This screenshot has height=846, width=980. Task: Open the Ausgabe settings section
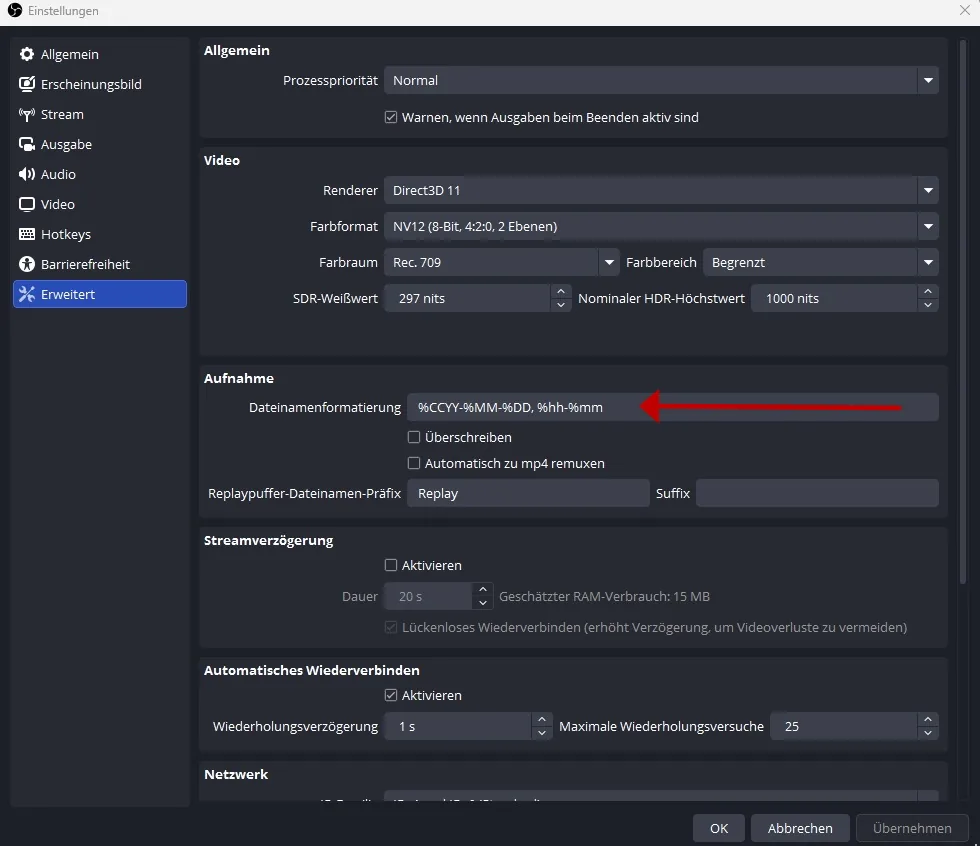click(100, 144)
